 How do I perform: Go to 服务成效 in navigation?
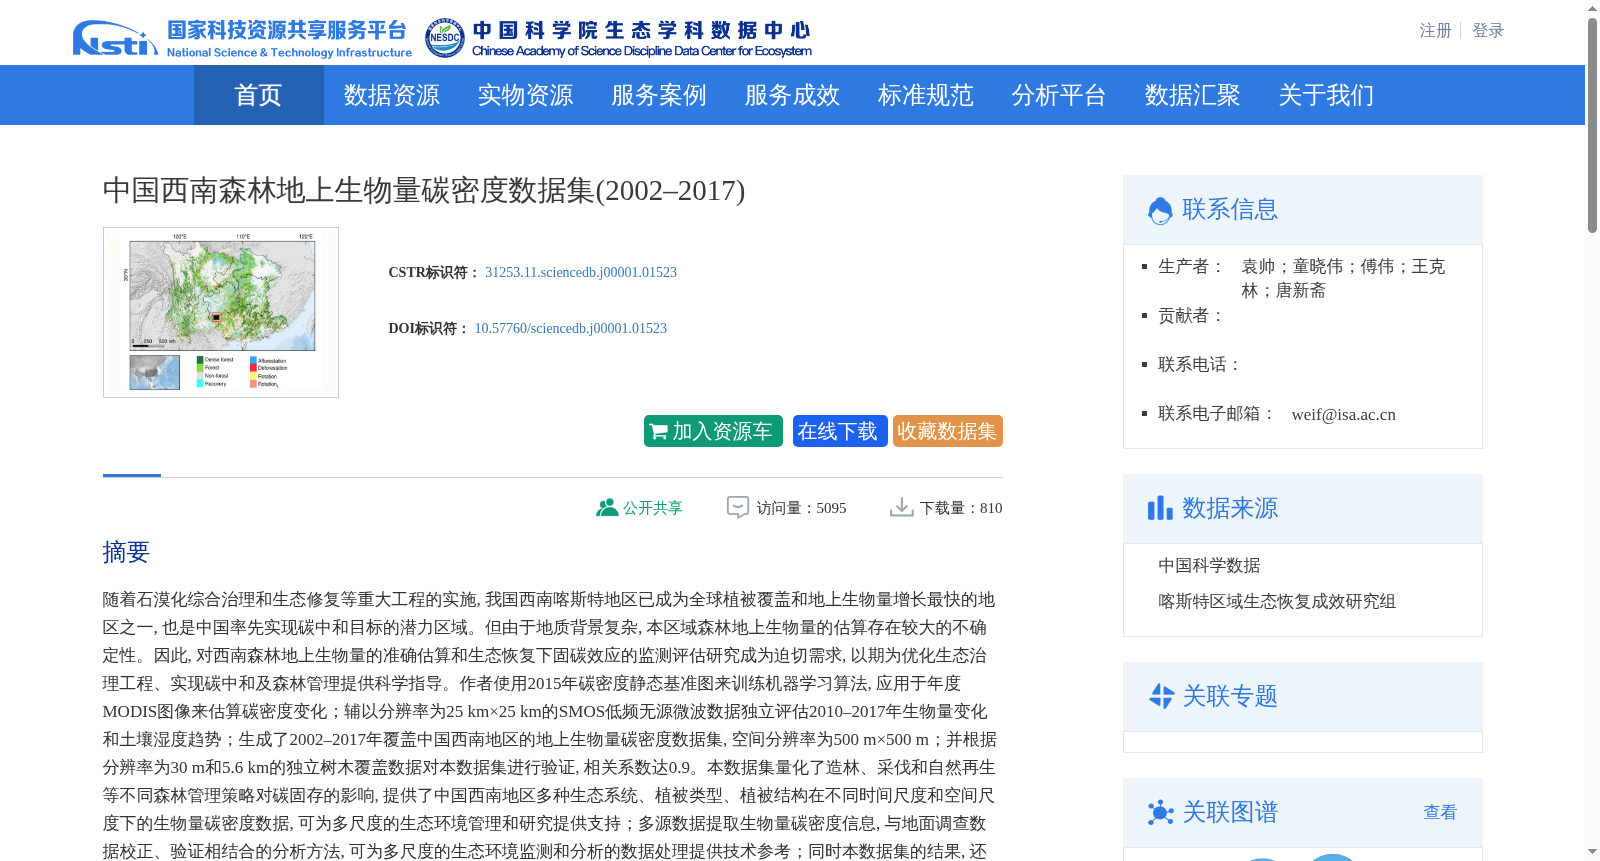point(792,95)
